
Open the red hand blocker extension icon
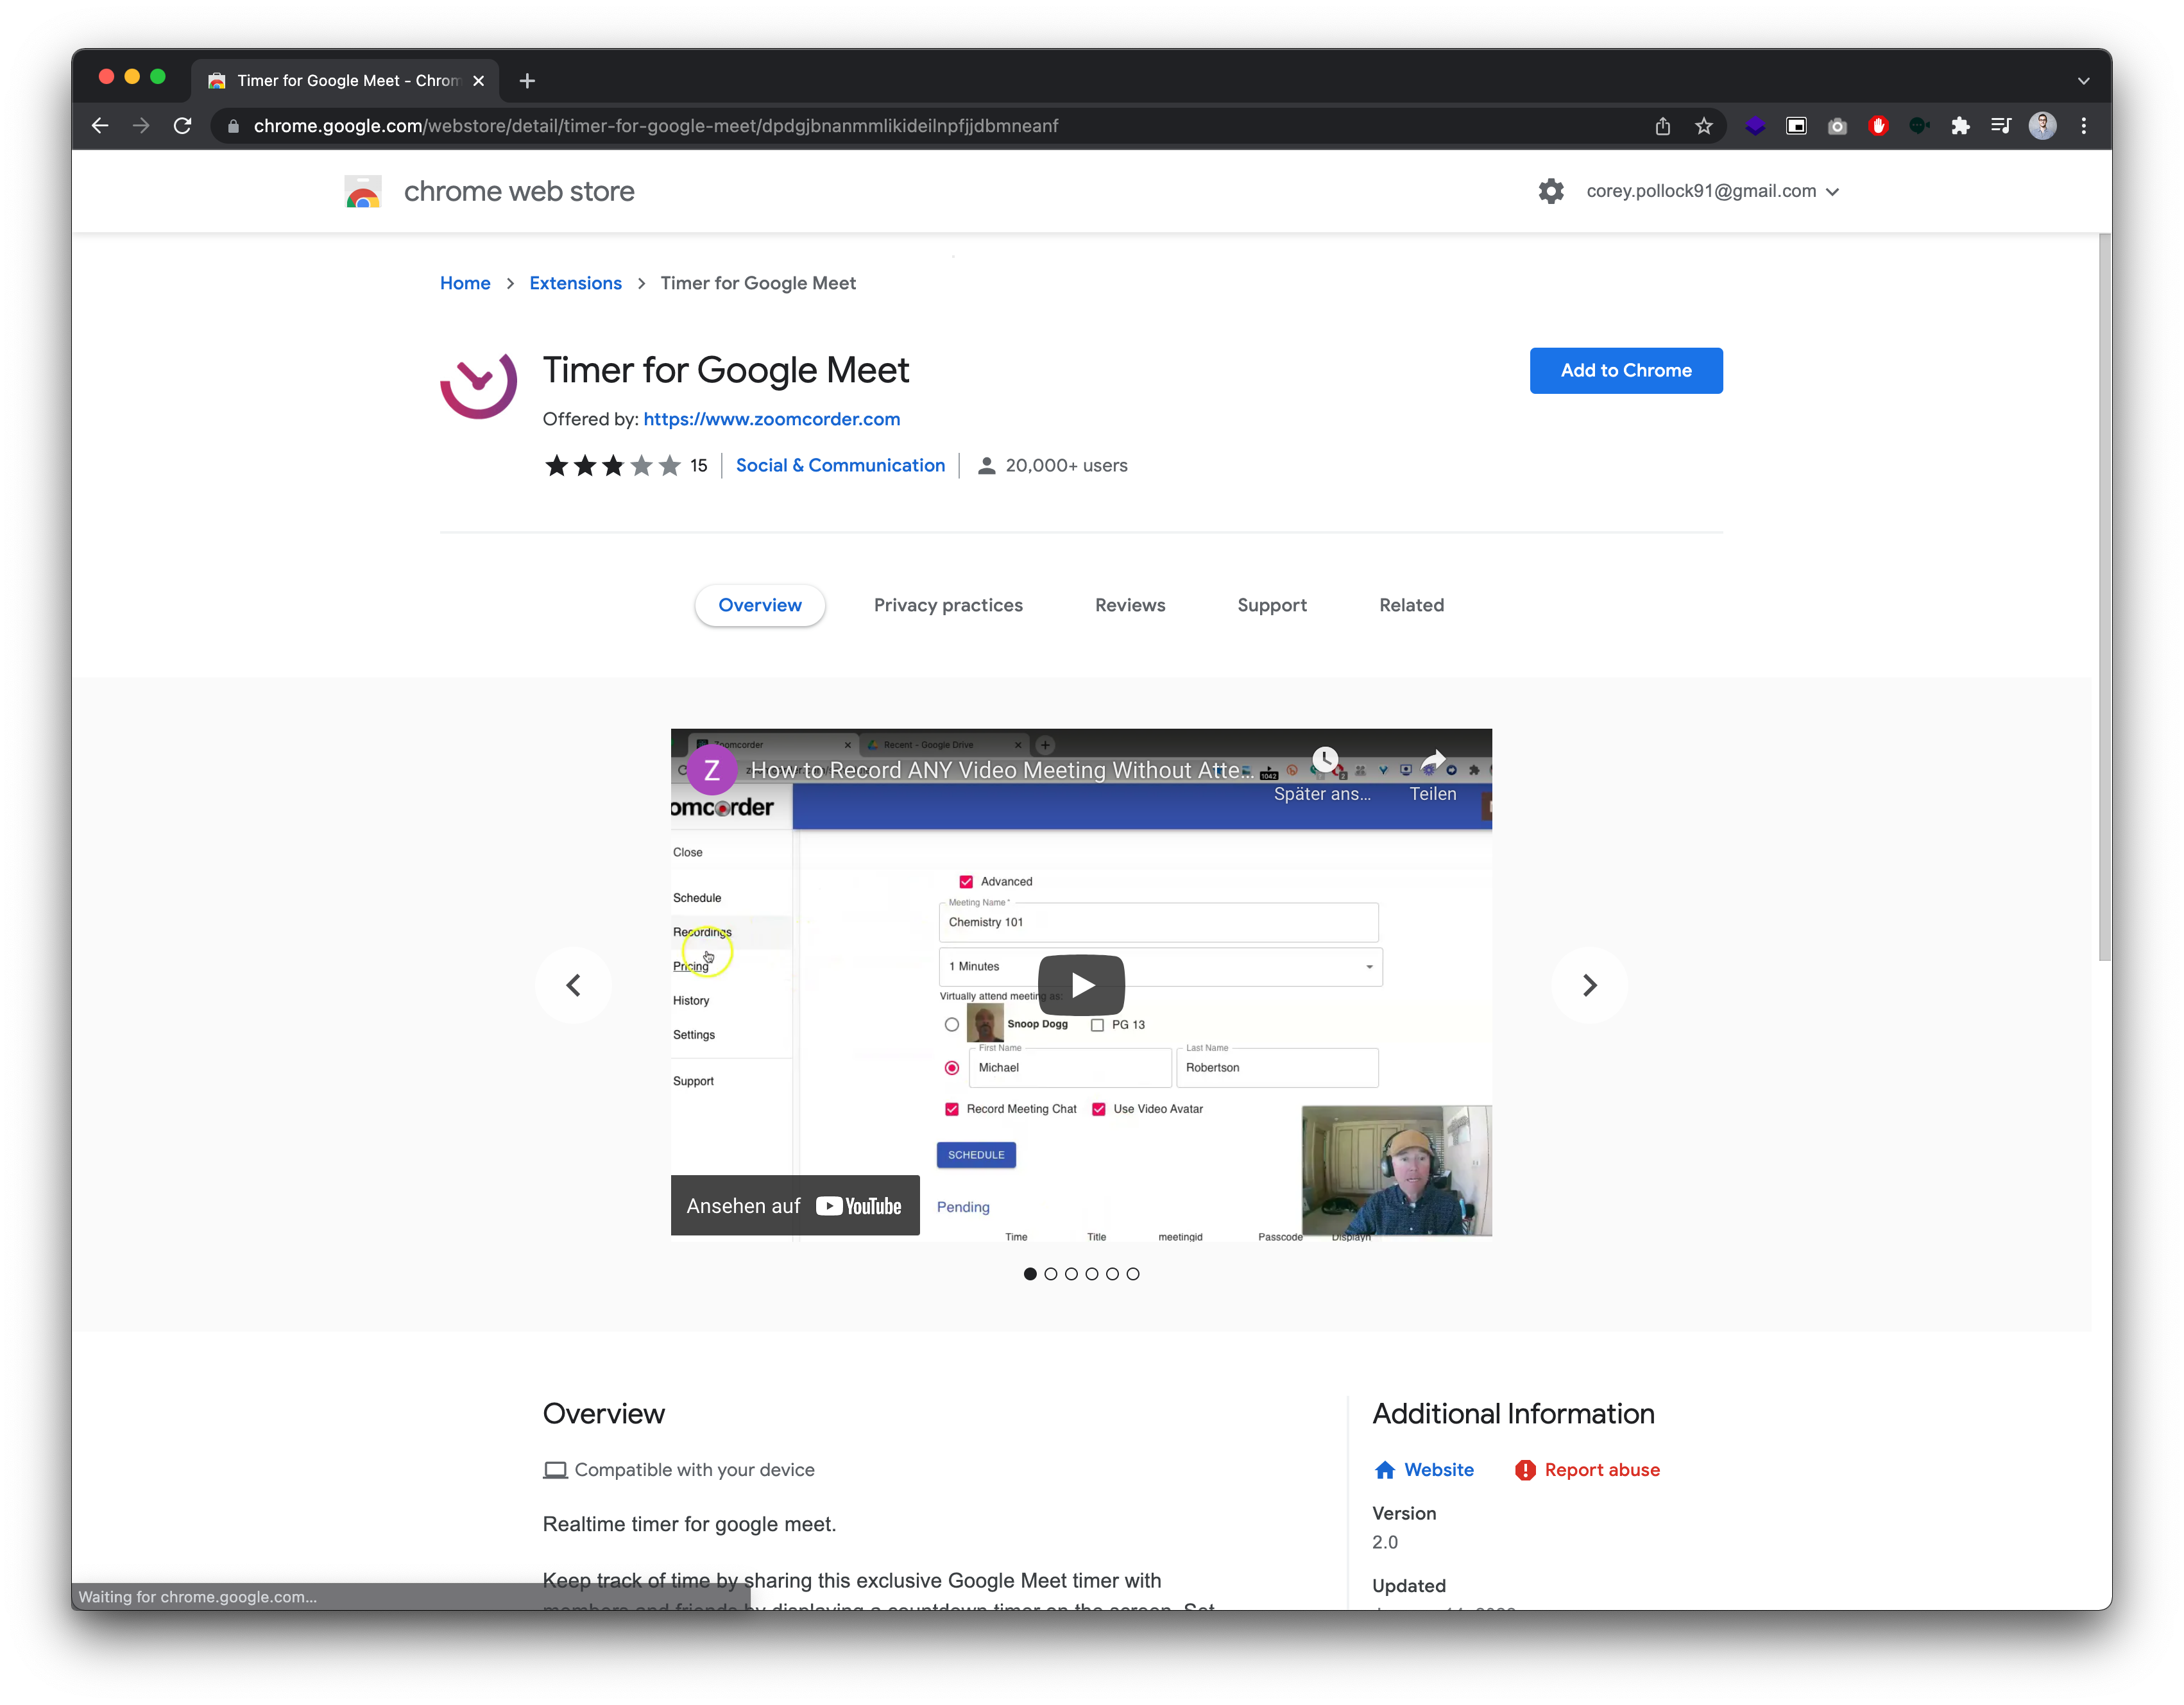pos(1878,126)
